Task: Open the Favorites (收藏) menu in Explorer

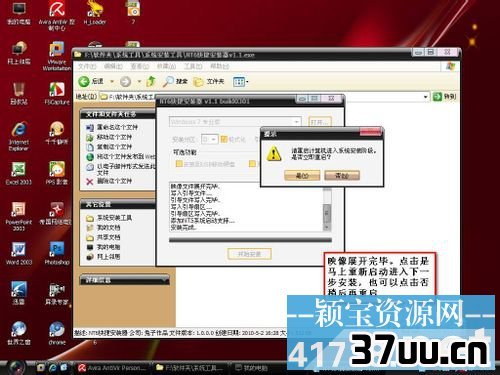Action: [x=166, y=66]
